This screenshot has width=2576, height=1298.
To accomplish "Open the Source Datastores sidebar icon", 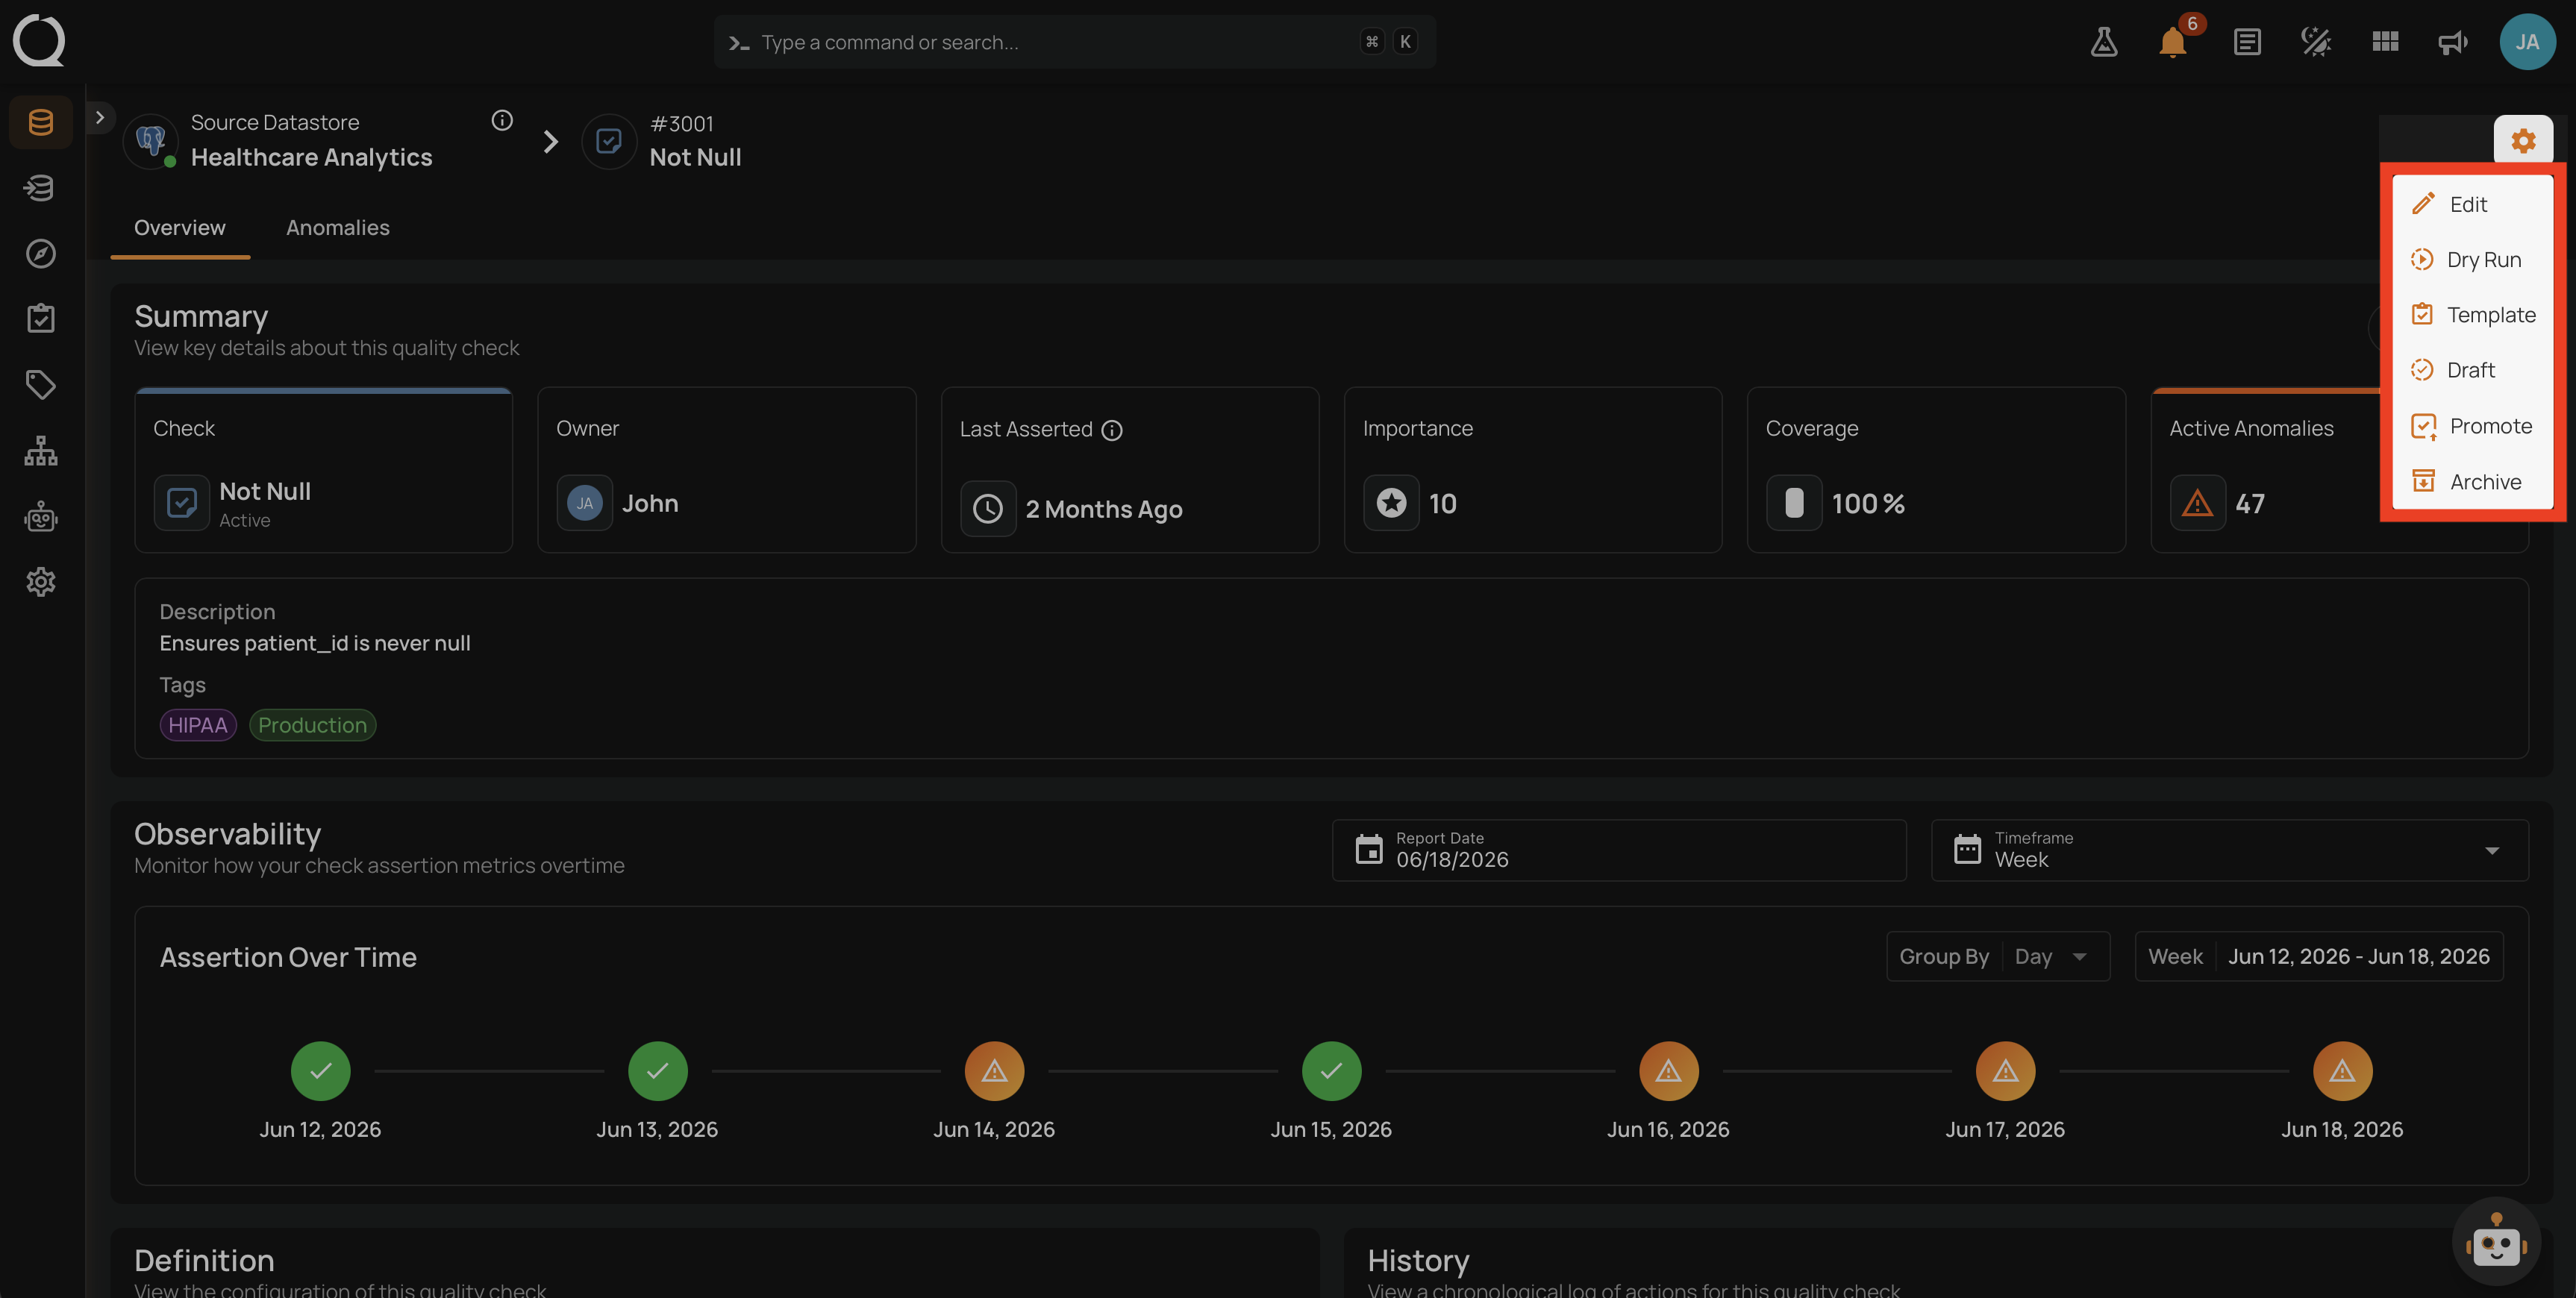I will [40, 122].
